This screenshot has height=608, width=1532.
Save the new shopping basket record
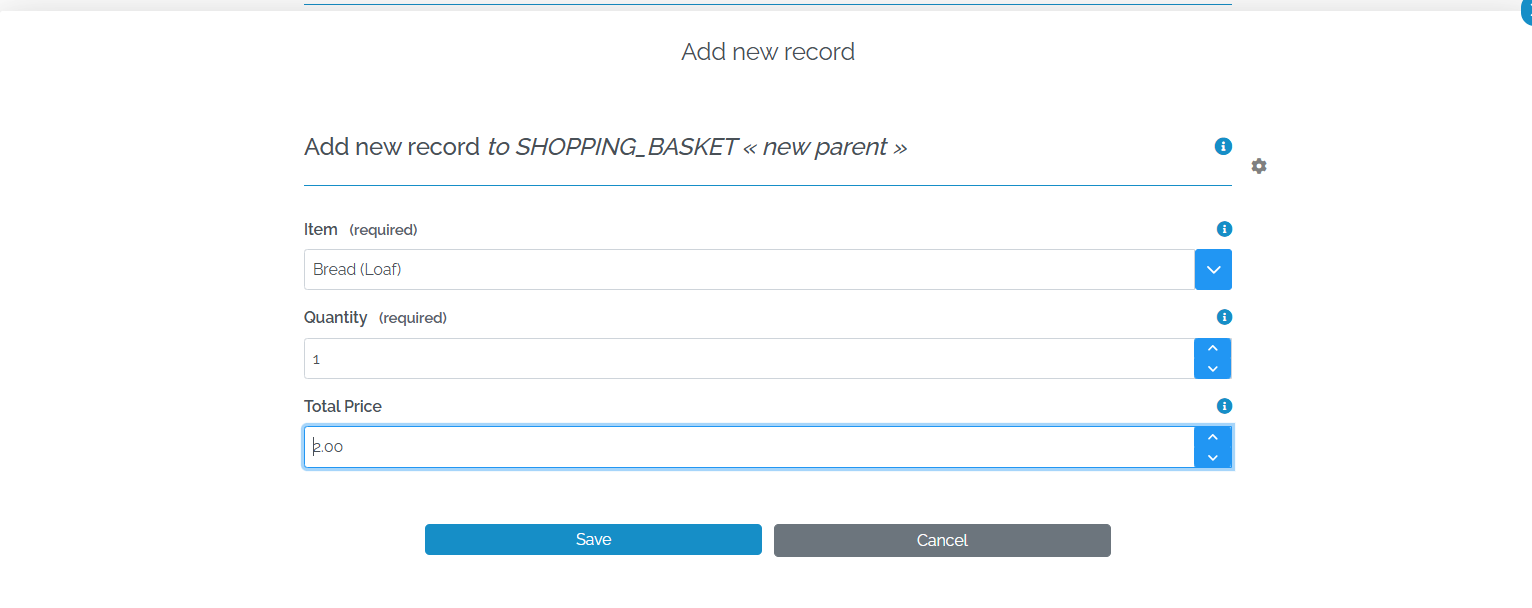[x=593, y=539]
